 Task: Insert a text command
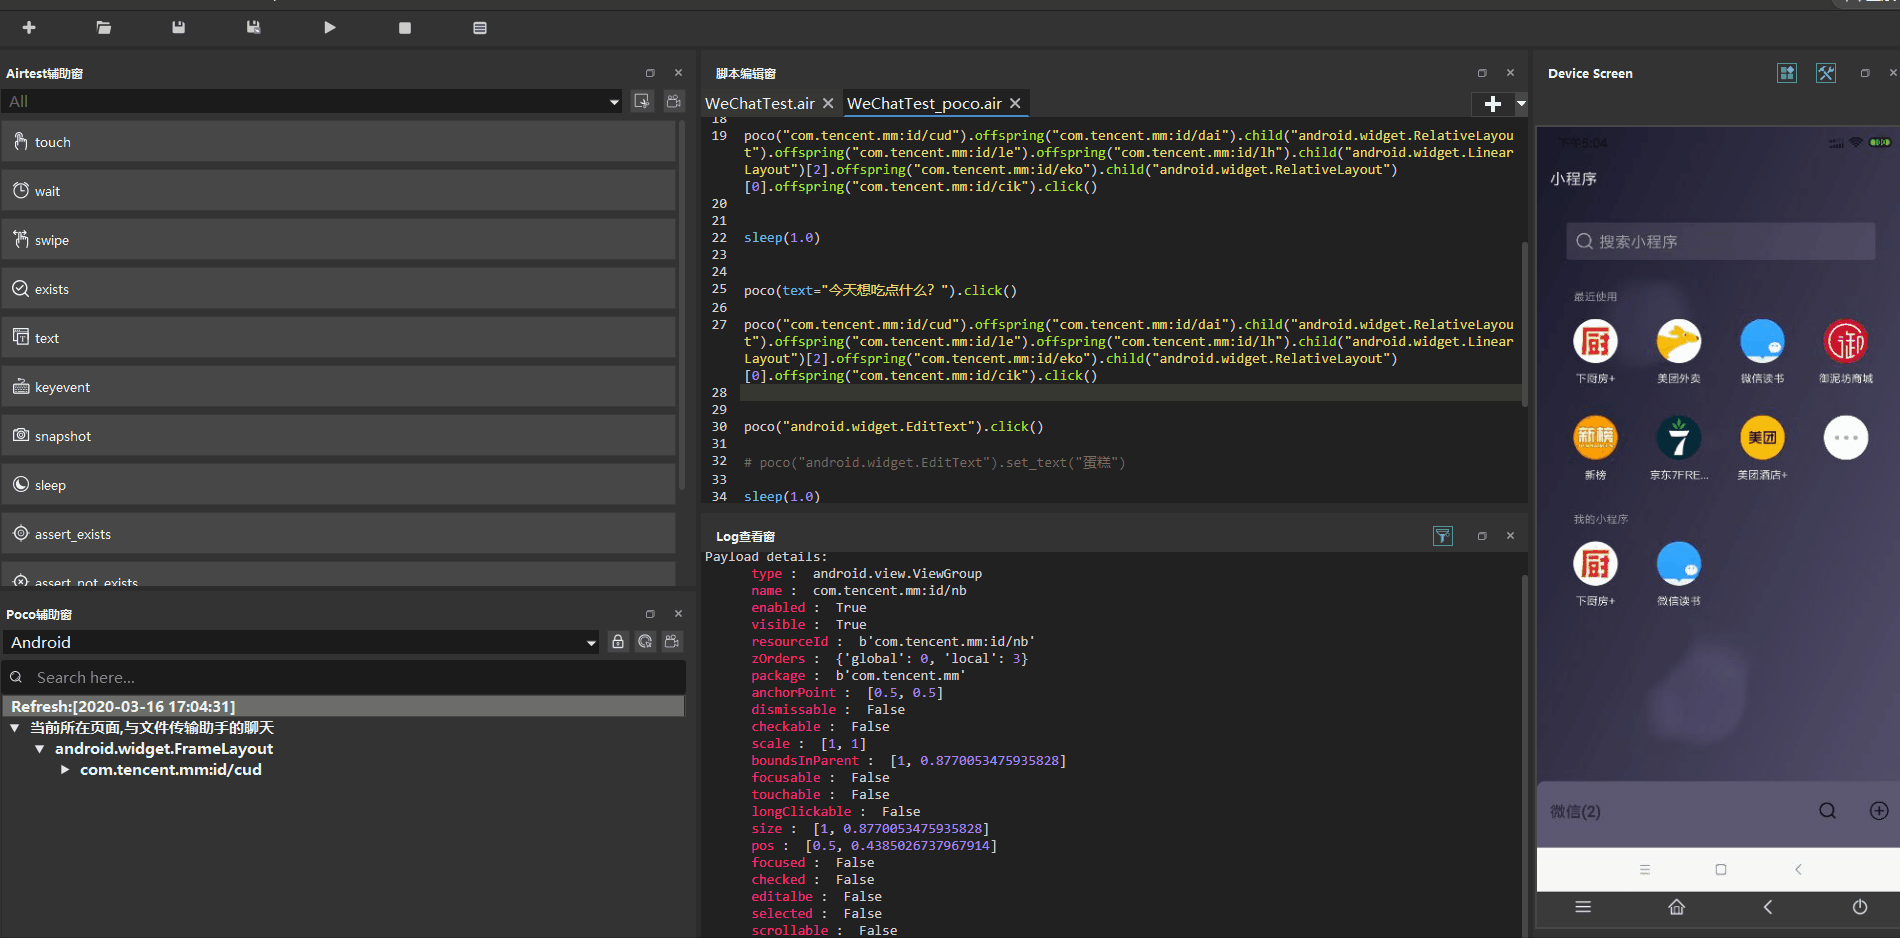(338, 338)
